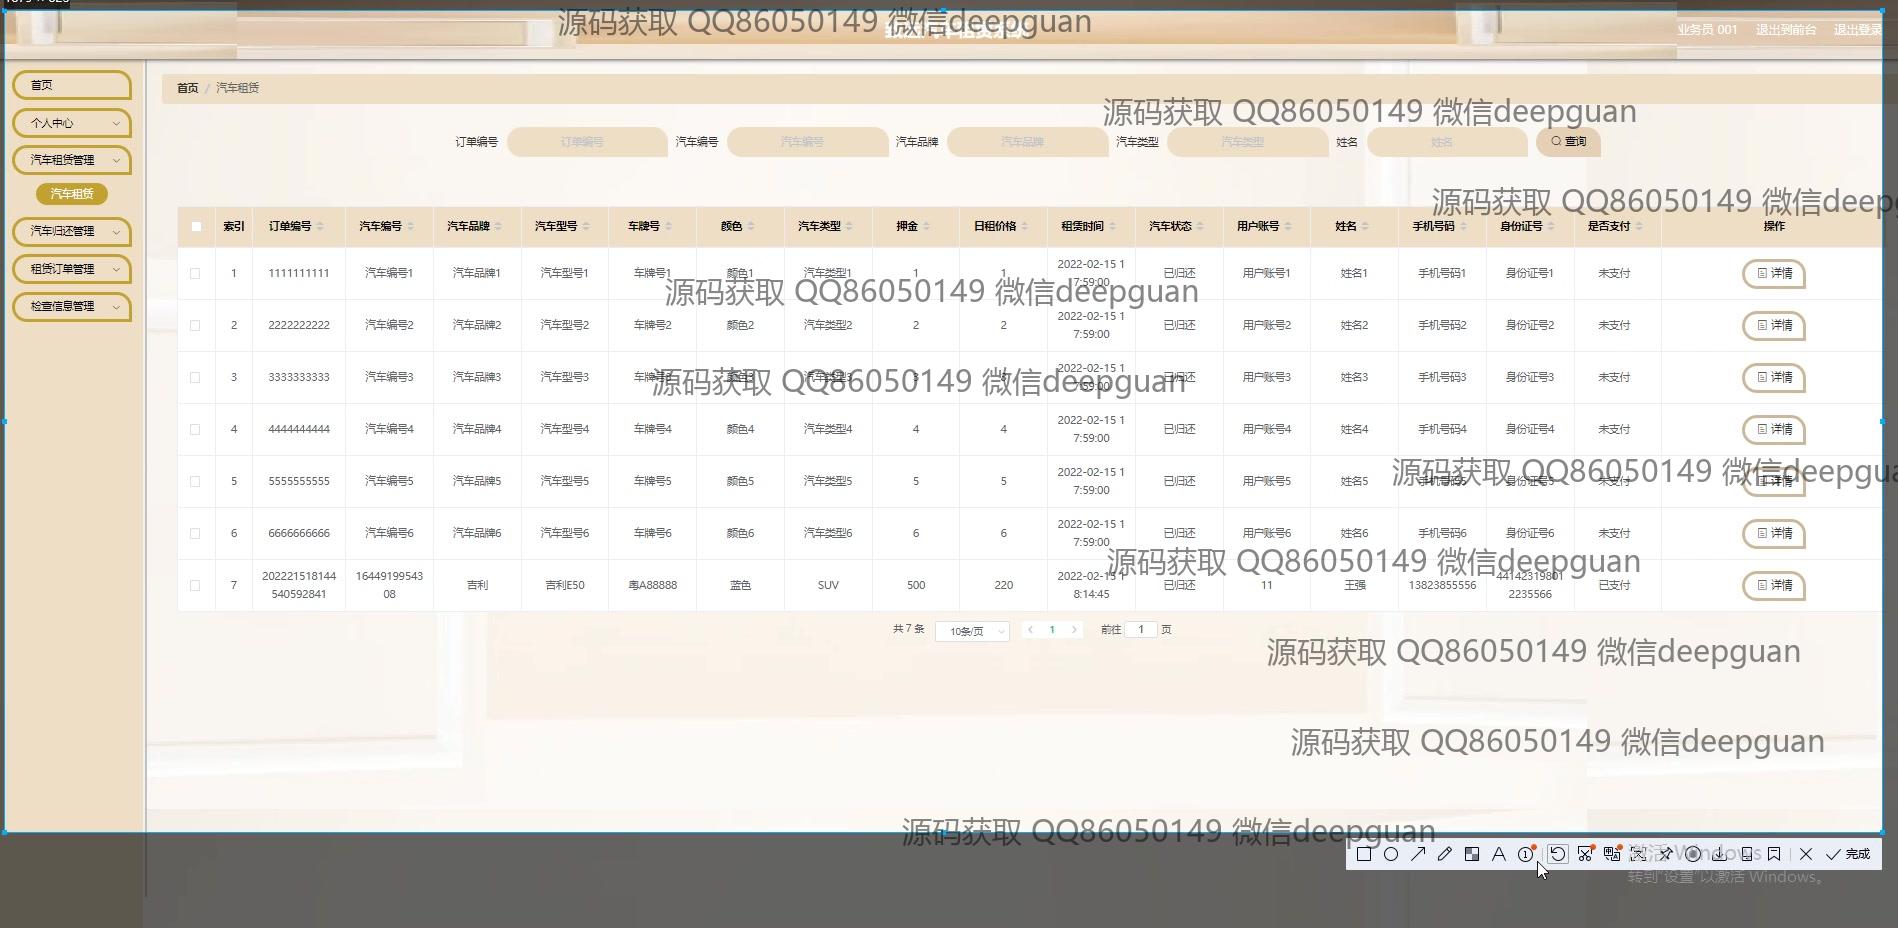Open the 10条/页 page size dropdown
This screenshot has height=928, width=1898.
coord(972,631)
